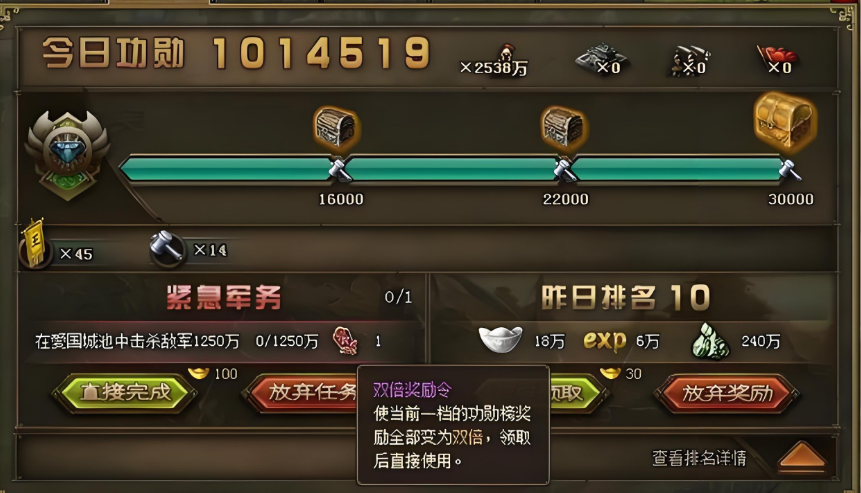Click the hammer marker at 22000
Viewport: 861px width, 493px height.
[564, 170]
